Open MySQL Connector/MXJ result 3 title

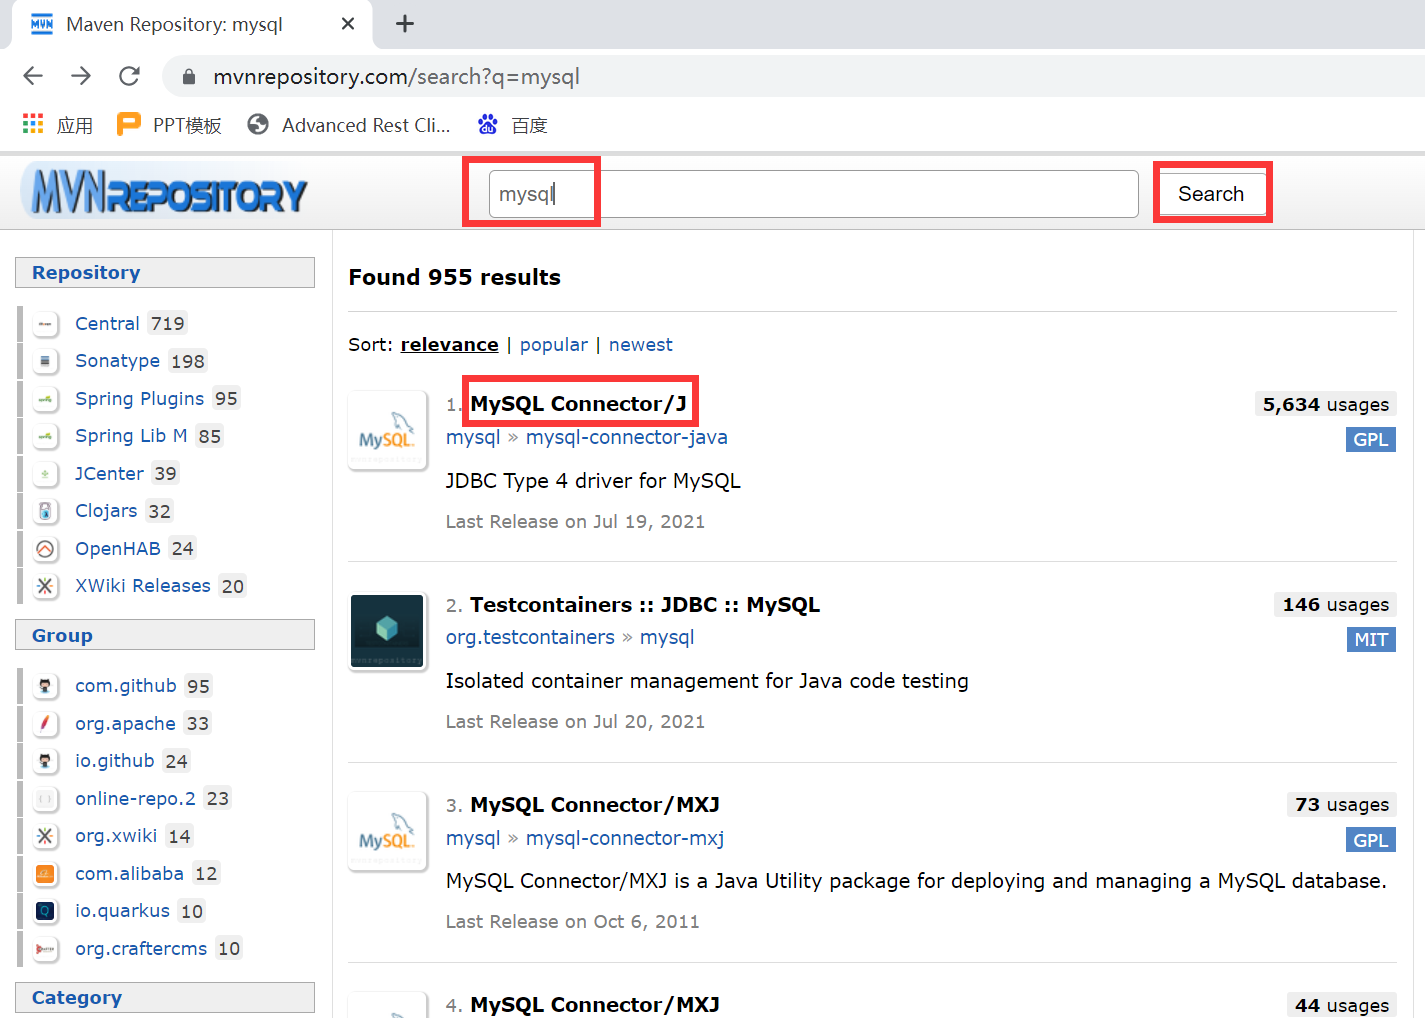click(595, 805)
